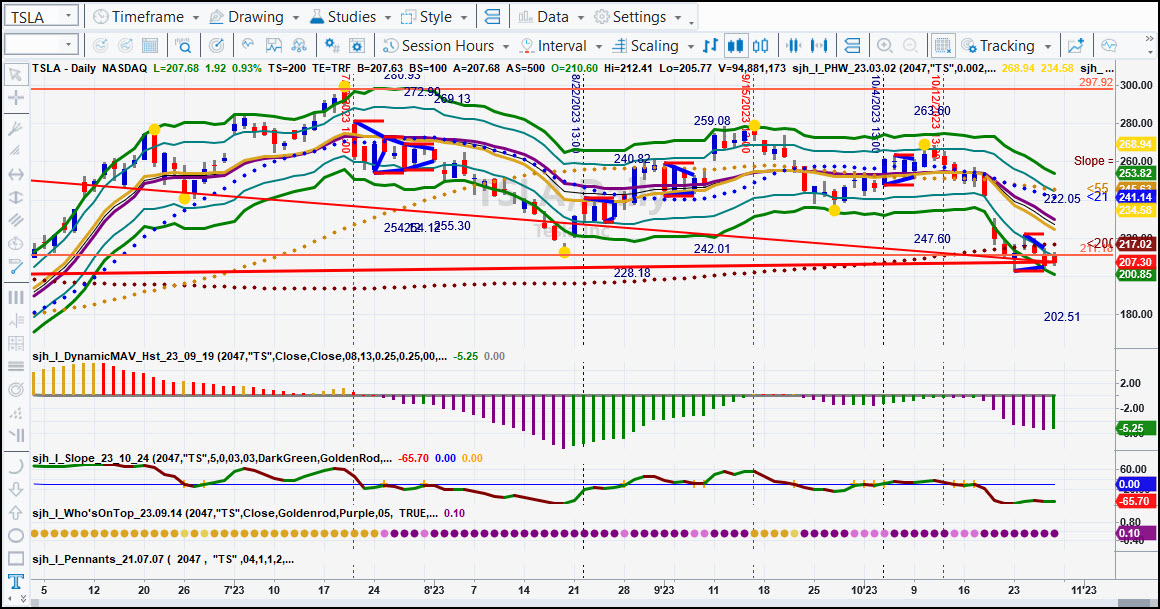
Task: Click the magnifier data search icon
Action: click(183, 45)
